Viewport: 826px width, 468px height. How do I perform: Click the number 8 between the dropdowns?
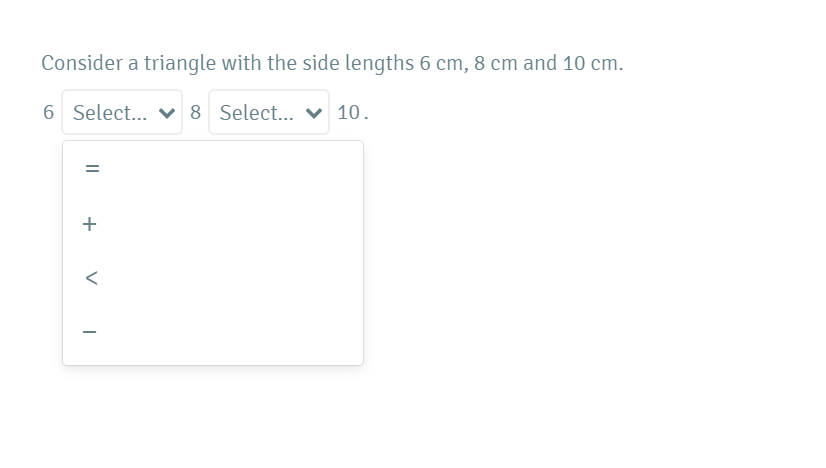click(195, 113)
